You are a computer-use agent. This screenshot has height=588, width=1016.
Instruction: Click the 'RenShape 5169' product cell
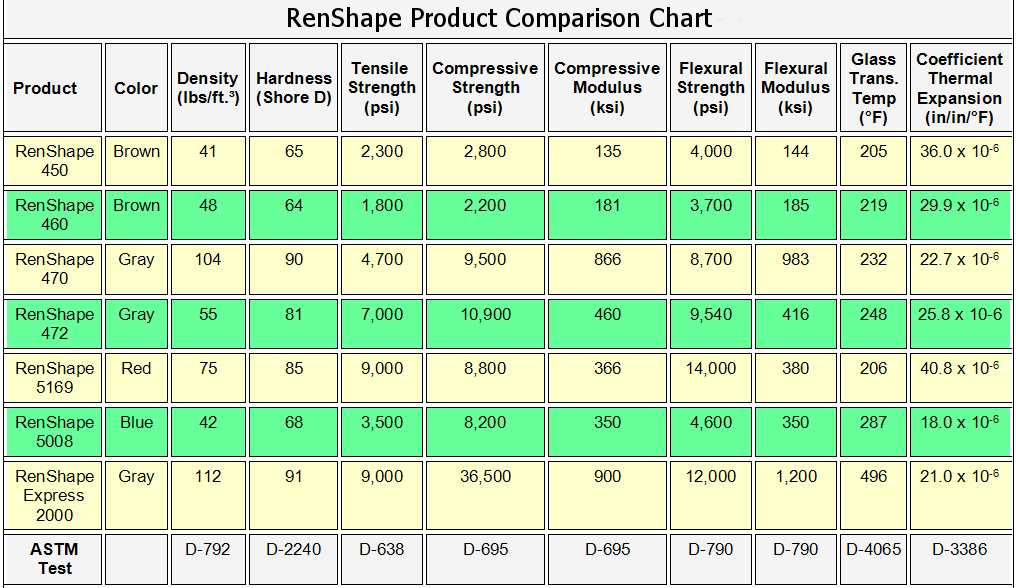click(x=54, y=377)
